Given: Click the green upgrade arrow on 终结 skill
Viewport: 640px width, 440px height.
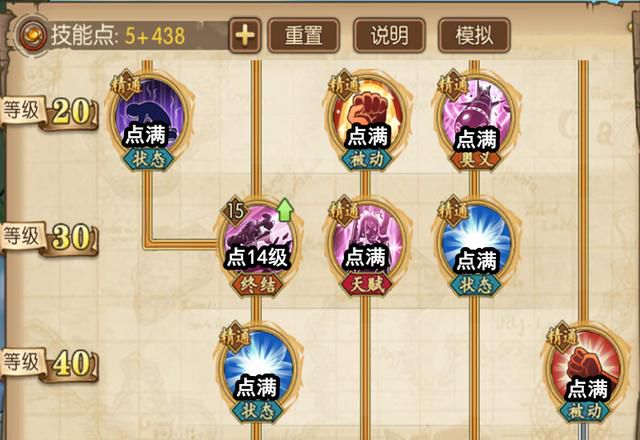Looking at the screenshot, I should pyautogui.click(x=285, y=210).
